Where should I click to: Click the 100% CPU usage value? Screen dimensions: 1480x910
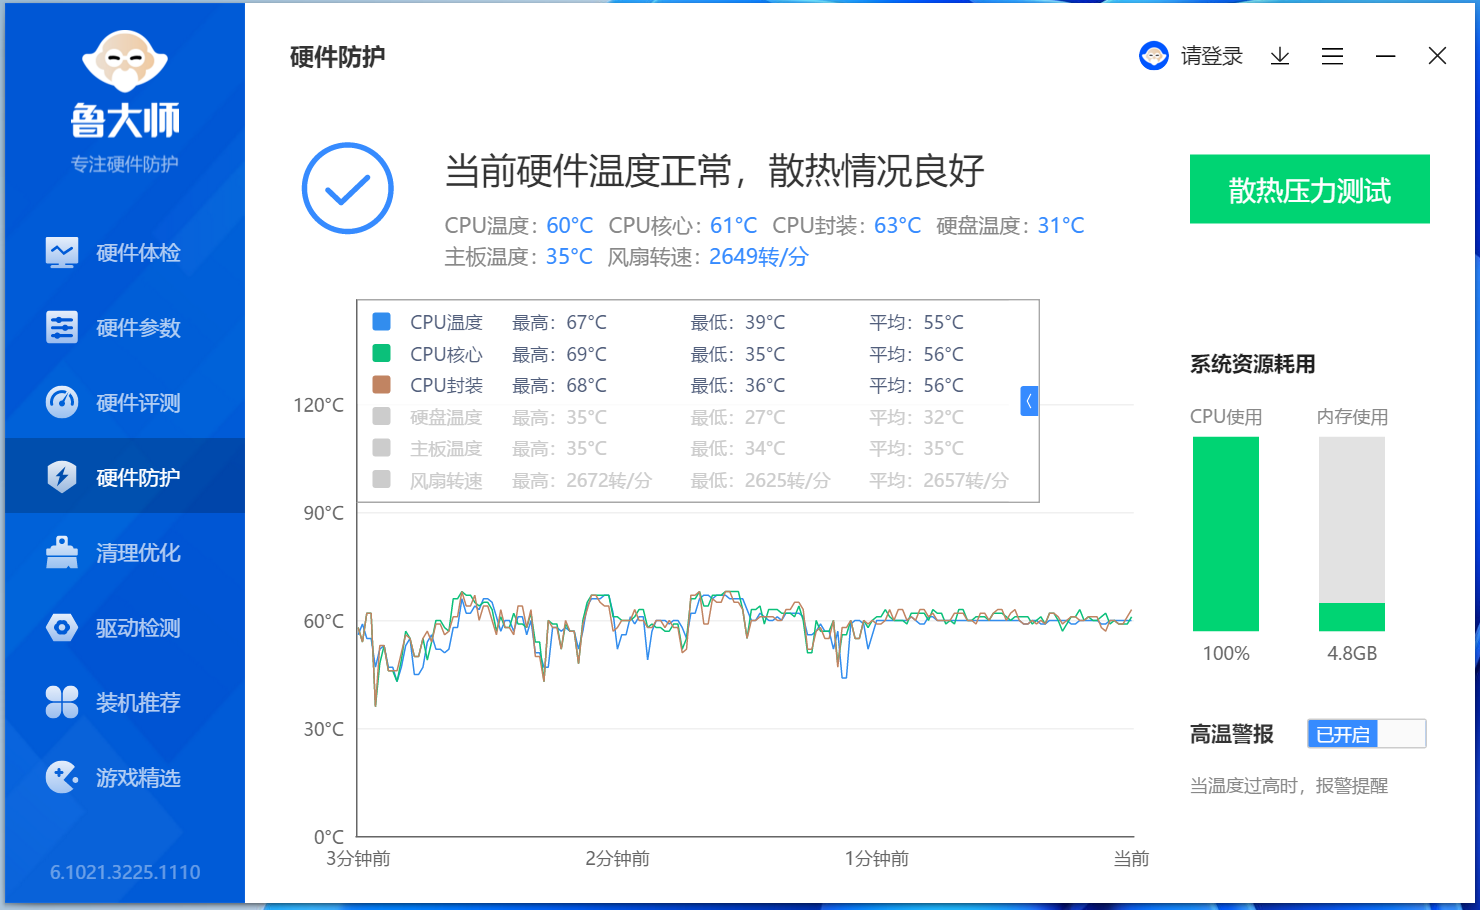[1226, 653]
